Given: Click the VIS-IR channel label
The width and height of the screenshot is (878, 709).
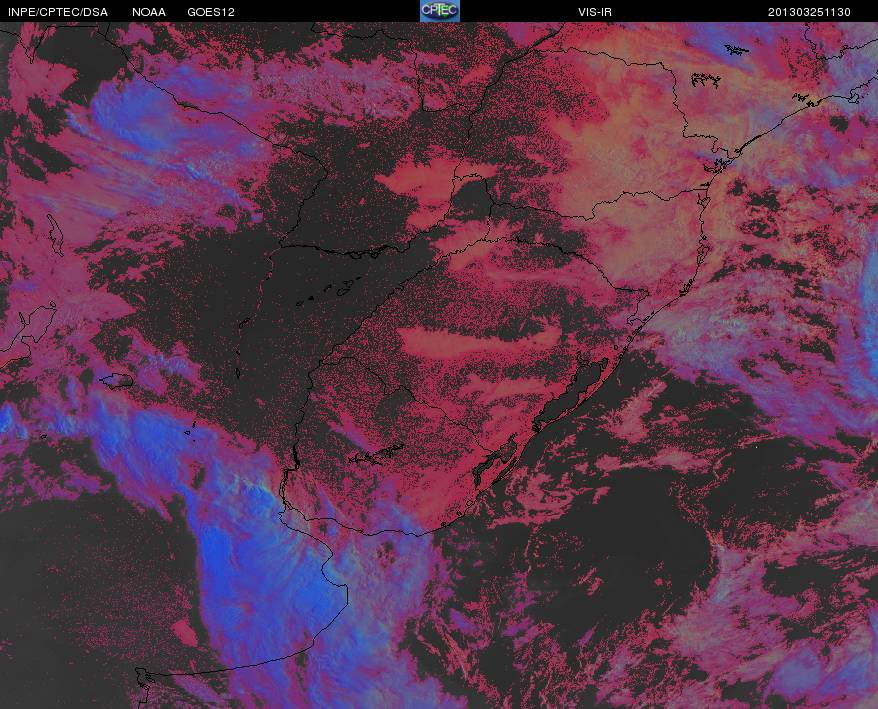Looking at the screenshot, I should (595, 12).
